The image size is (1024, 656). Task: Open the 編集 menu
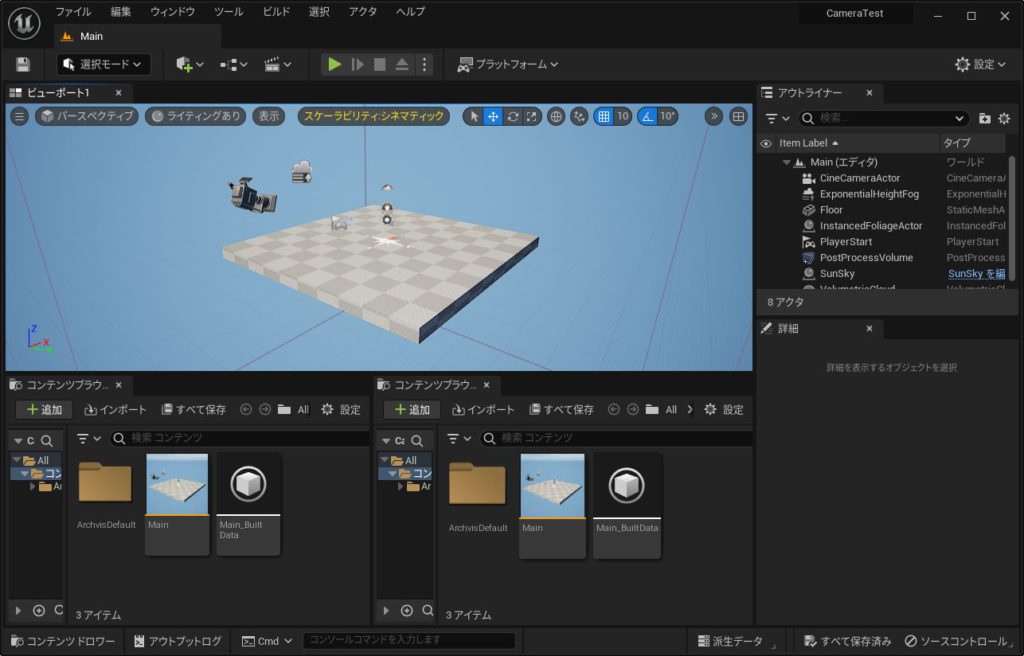click(x=121, y=12)
